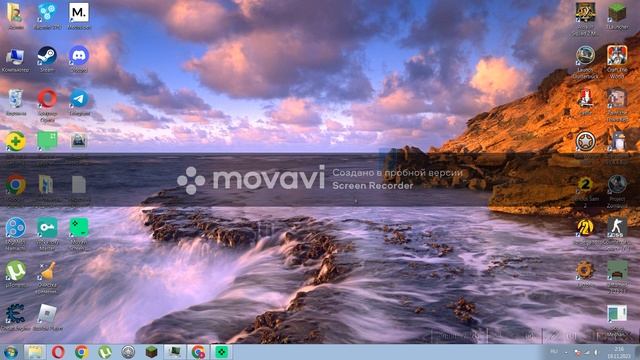Image resolution: width=640 pixels, height=360 pixels.
Task: Launch the Opera browser desktop shortcut
Action: click(47, 99)
